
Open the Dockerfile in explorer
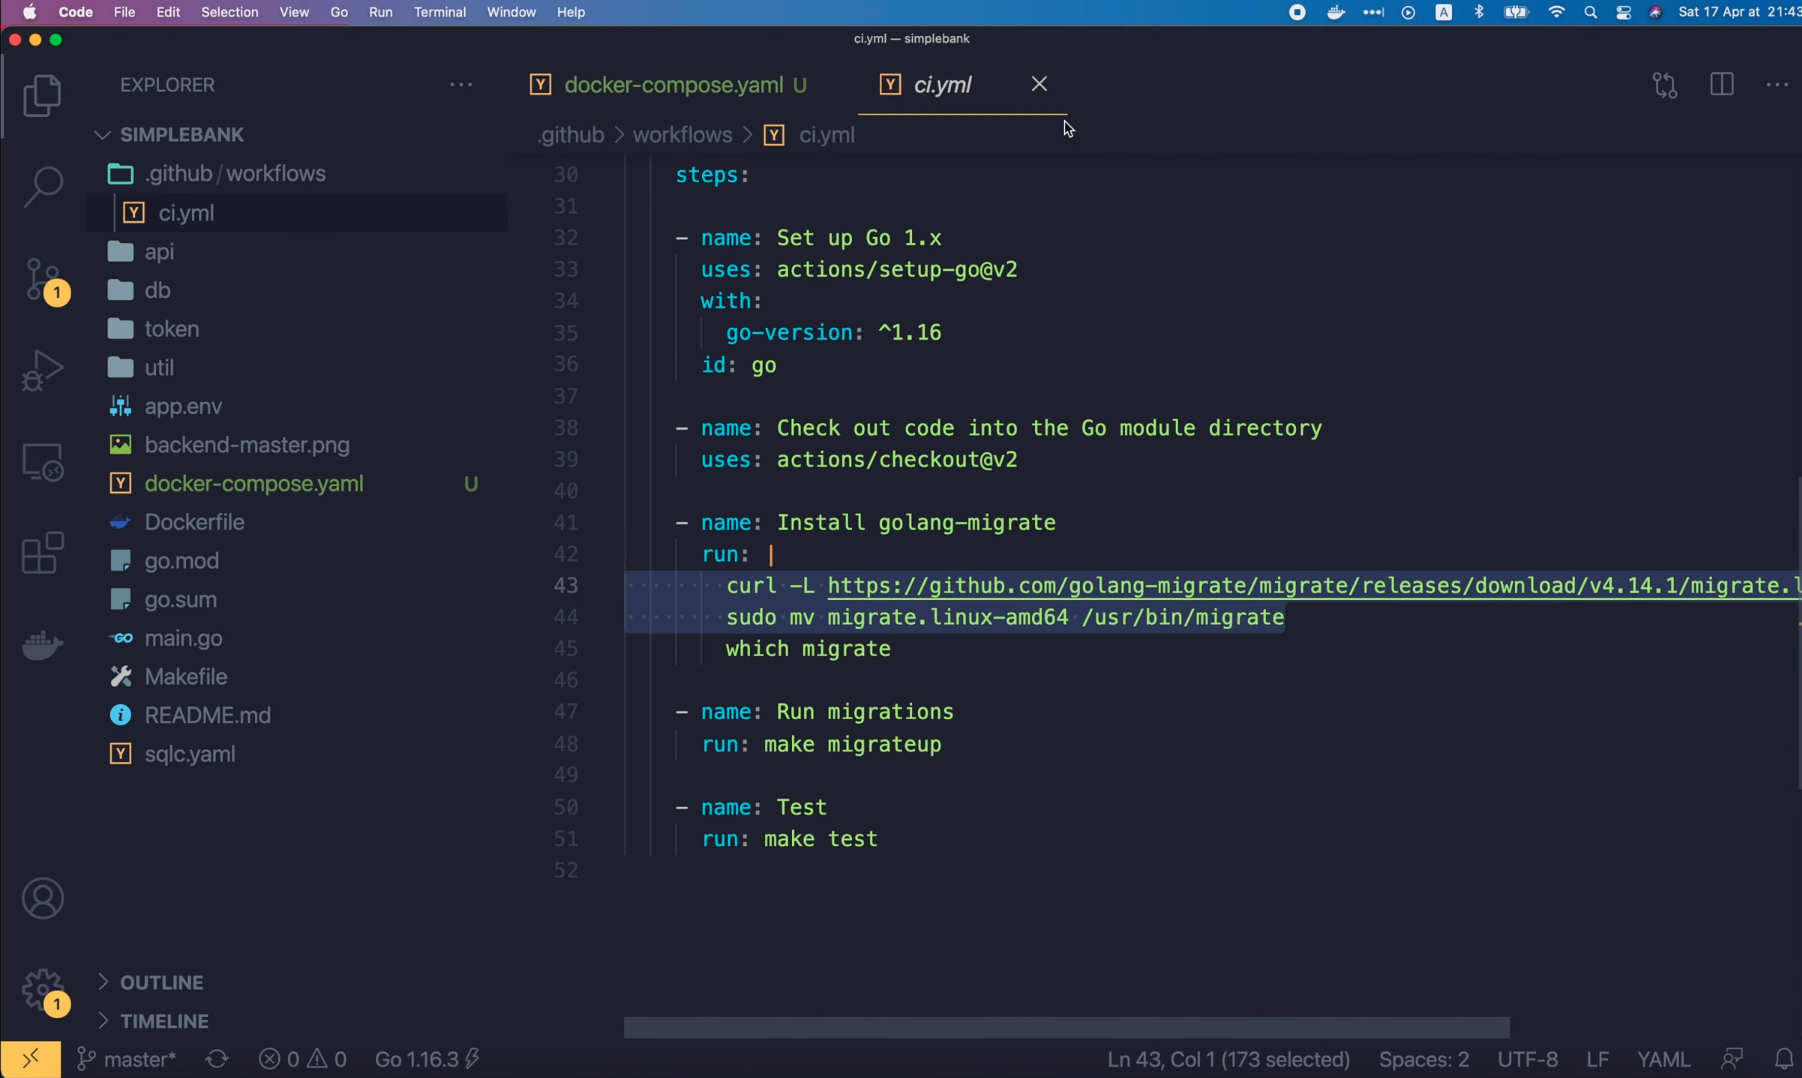click(x=194, y=522)
